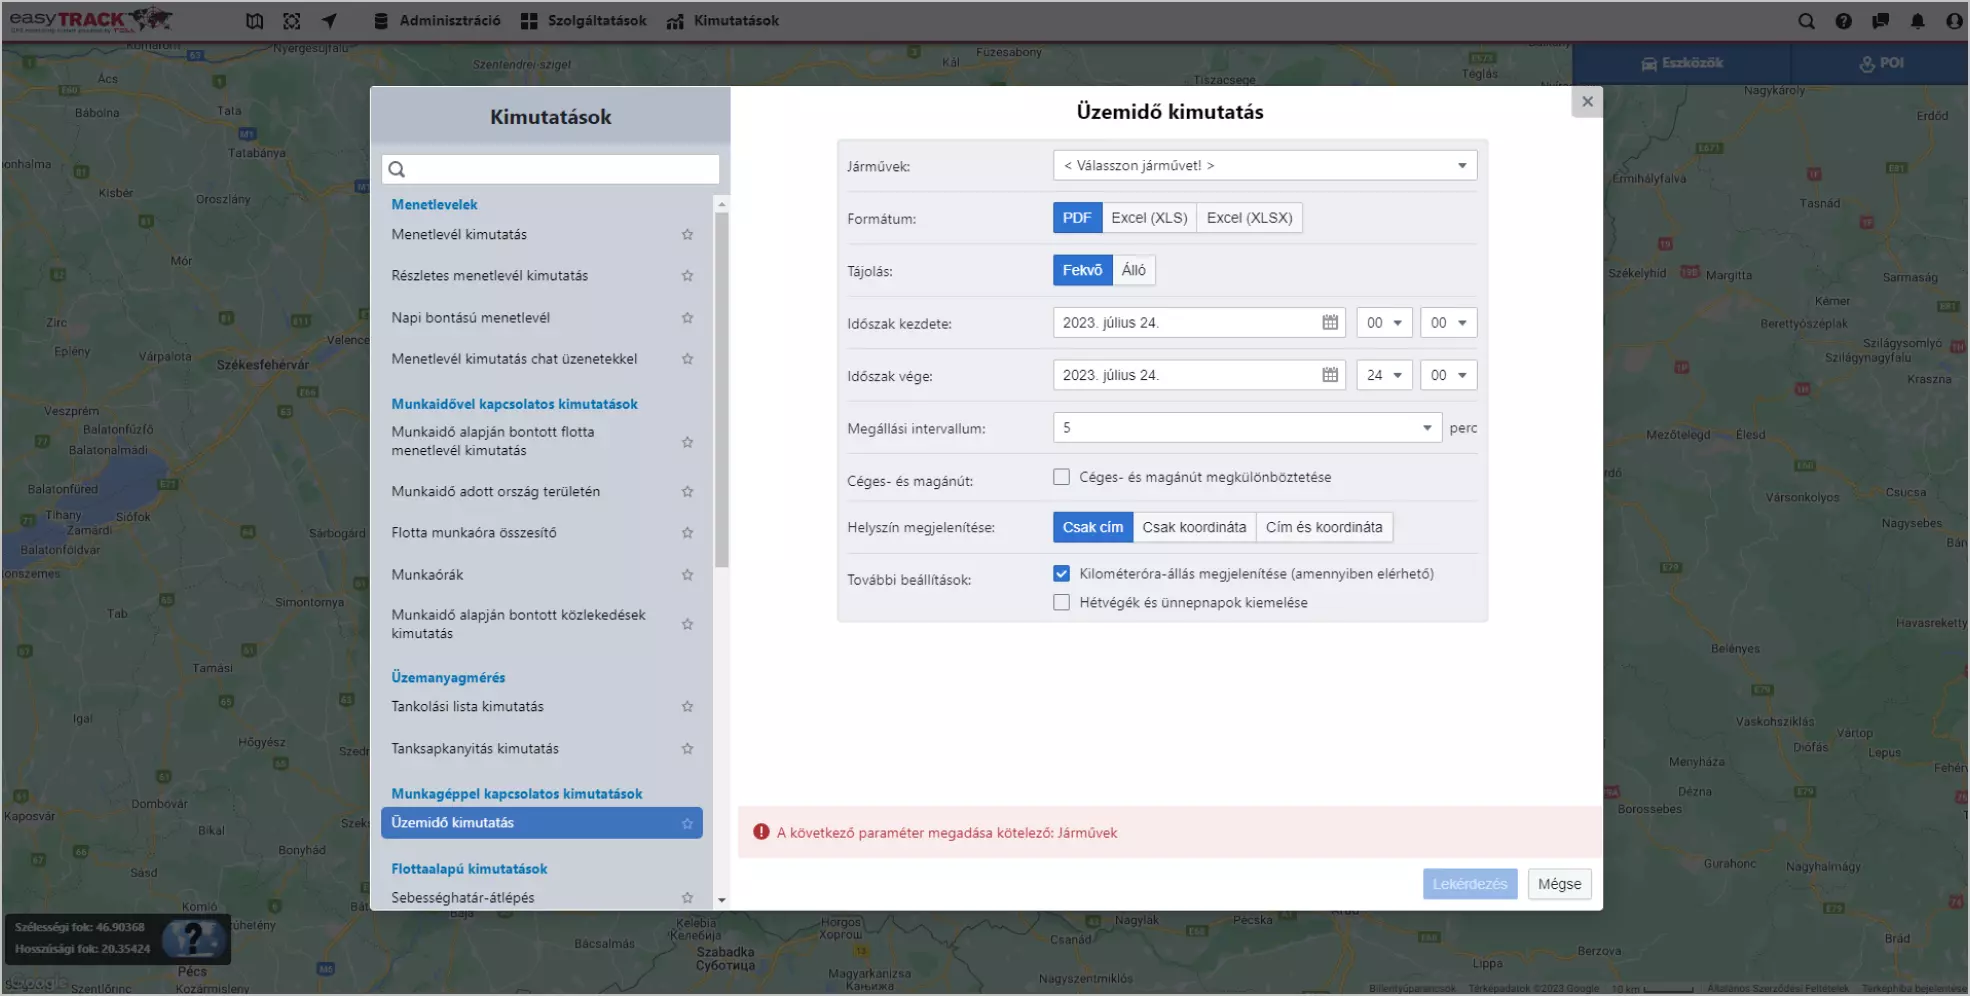This screenshot has width=1970, height=996.
Task: Open notifications bell icon
Action: click(1917, 20)
